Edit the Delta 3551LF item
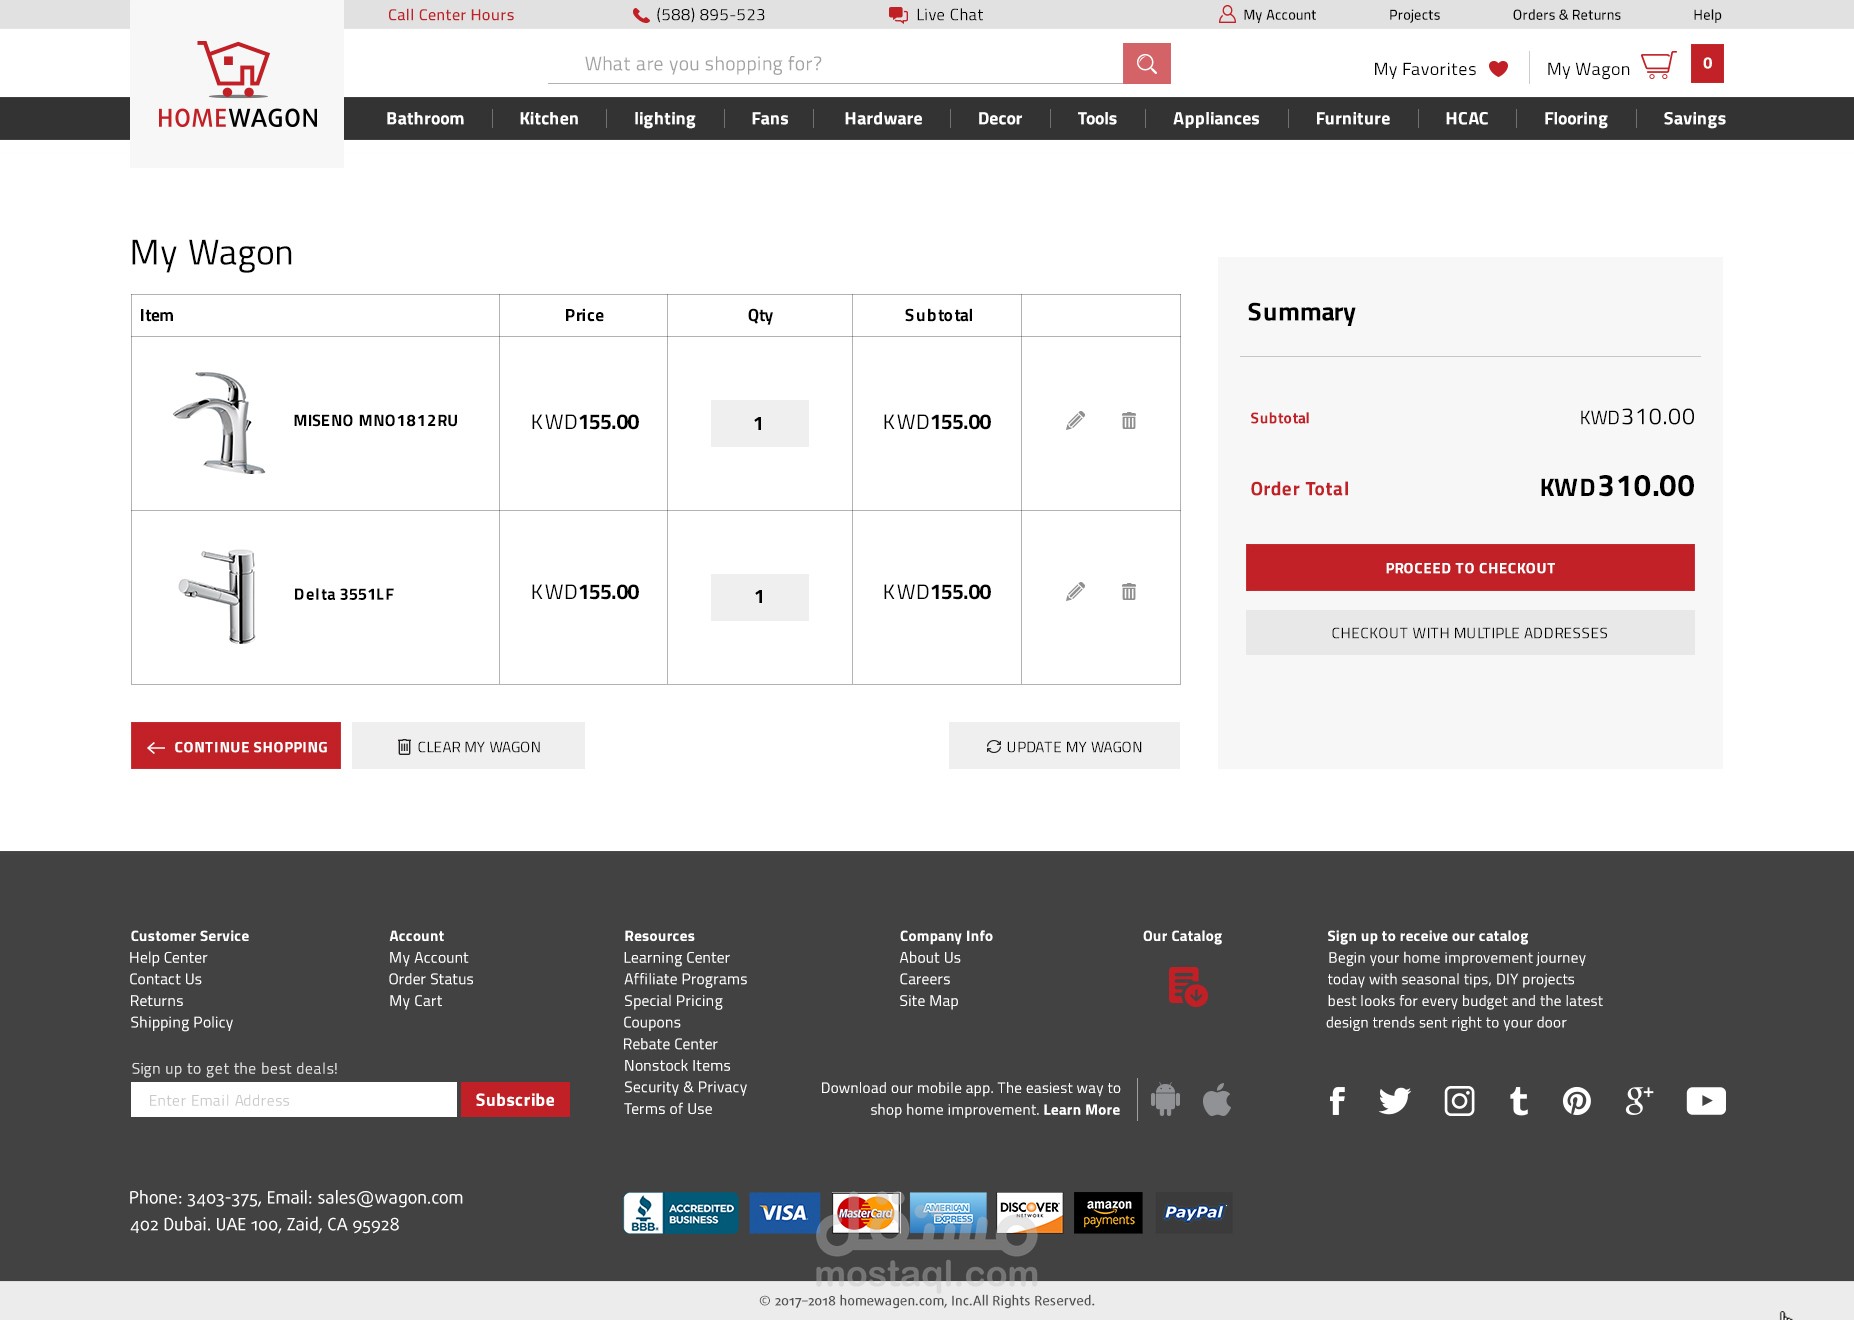The width and height of the screenshot is (1854, 1320). pos(1075,592)
